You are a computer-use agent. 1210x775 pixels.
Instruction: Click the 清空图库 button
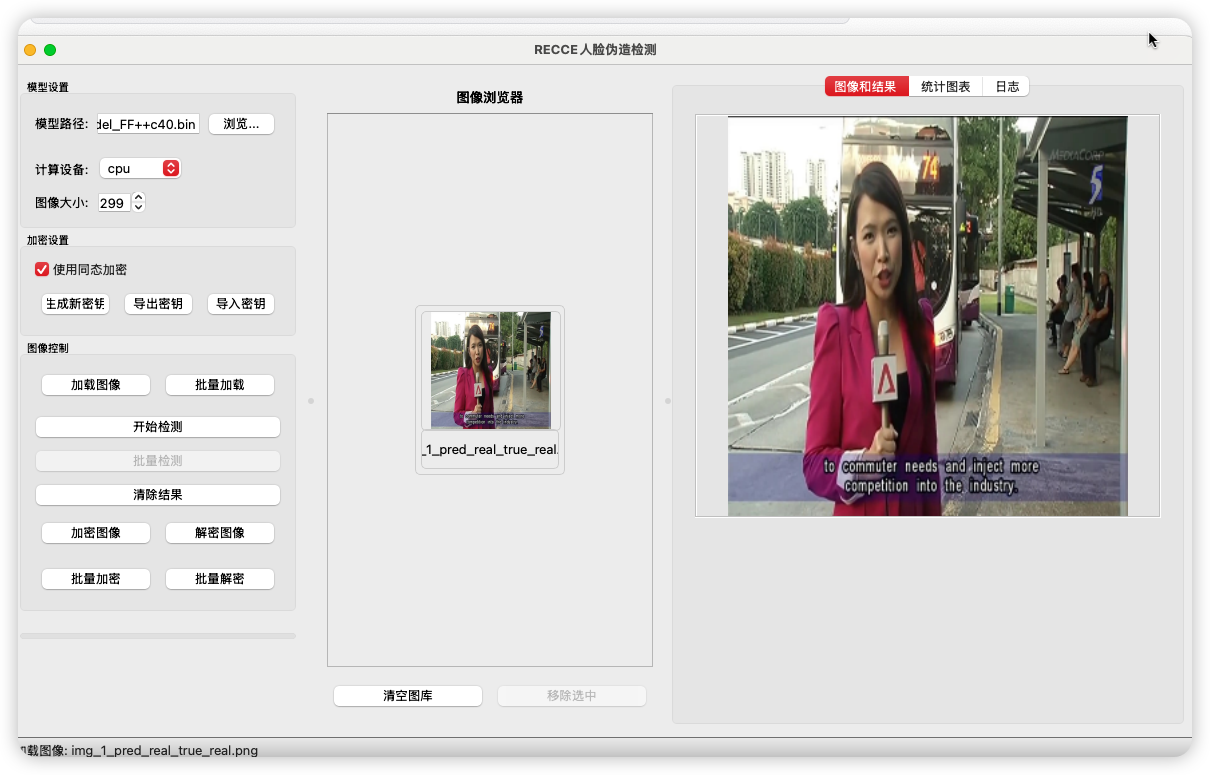click(408, 696)
